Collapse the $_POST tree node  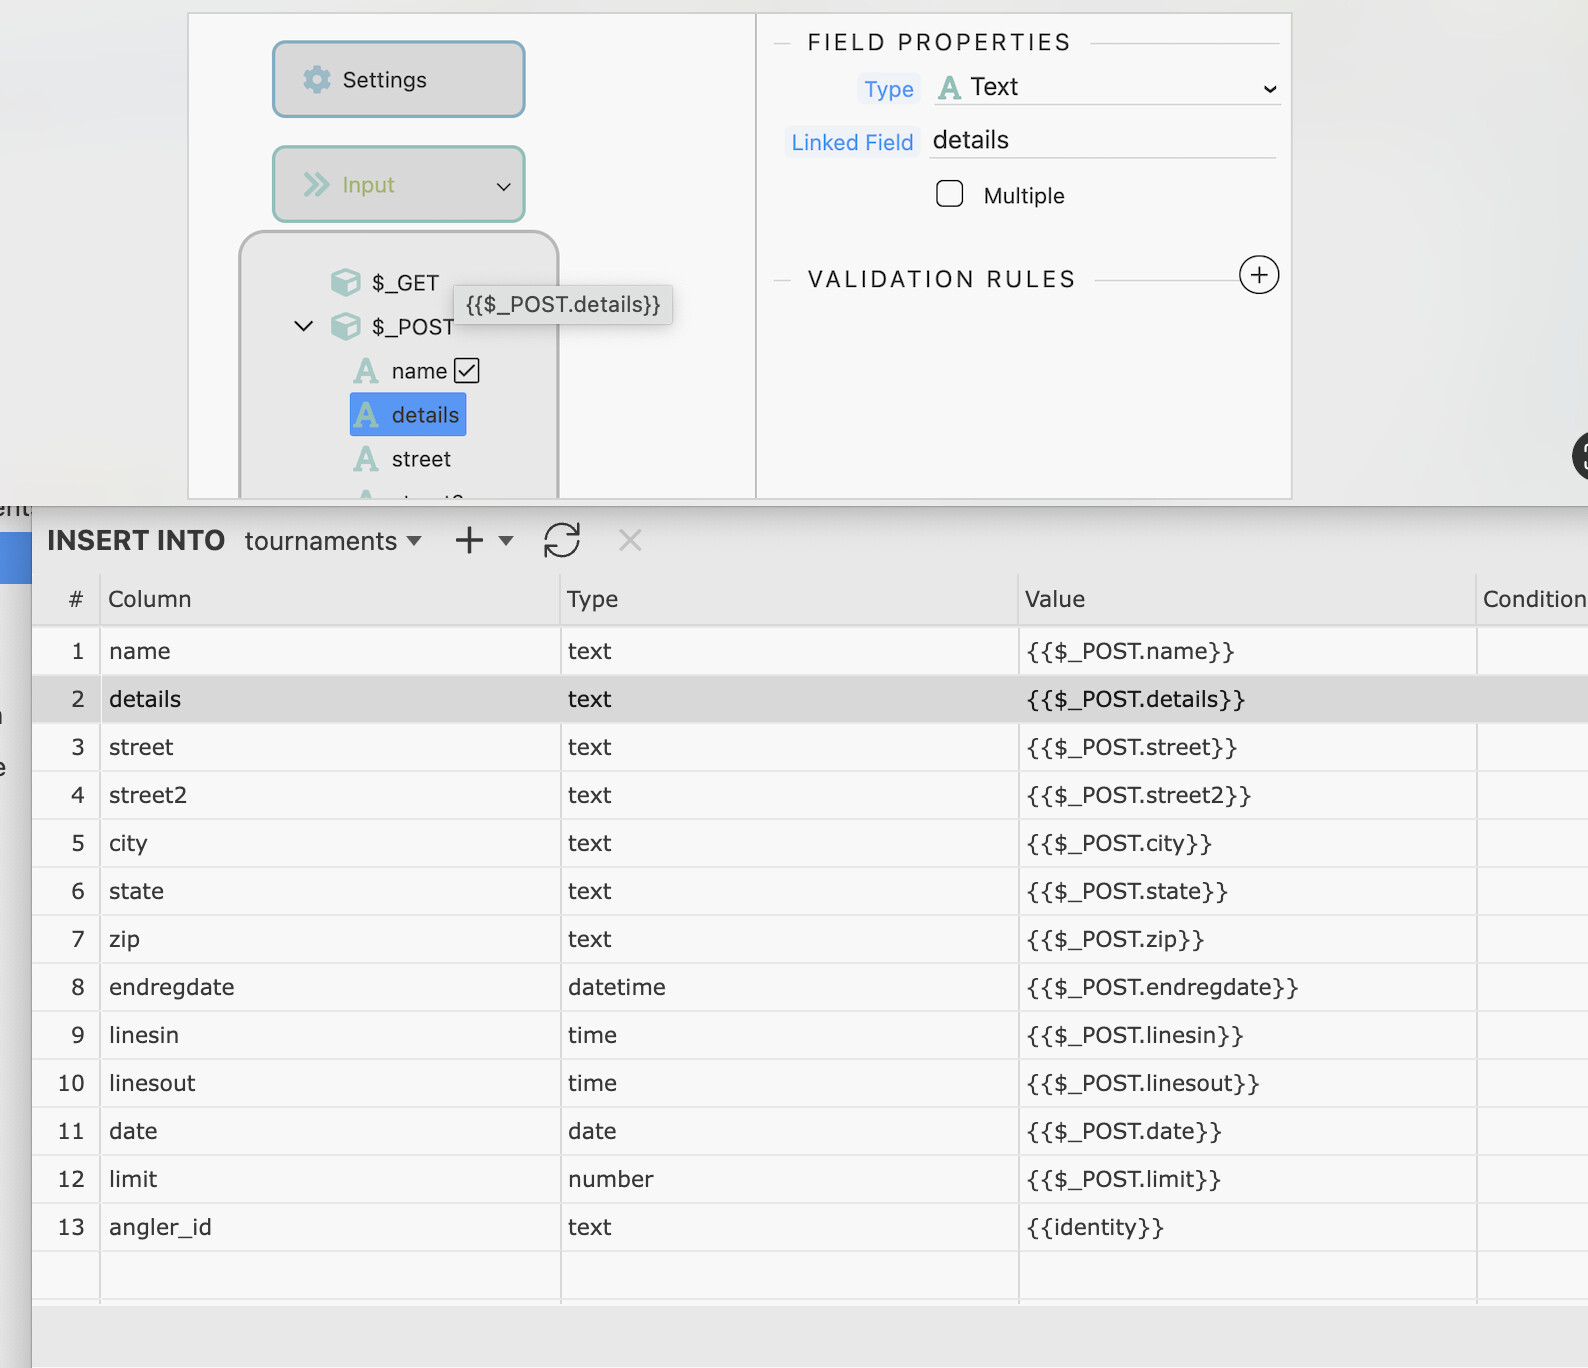(x=304, y=327)
